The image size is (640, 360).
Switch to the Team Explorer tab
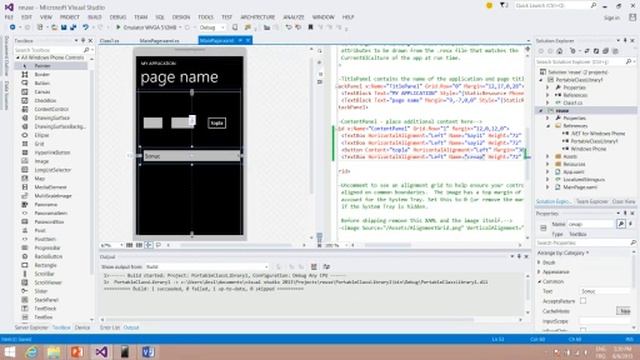[x=592, y=202]
